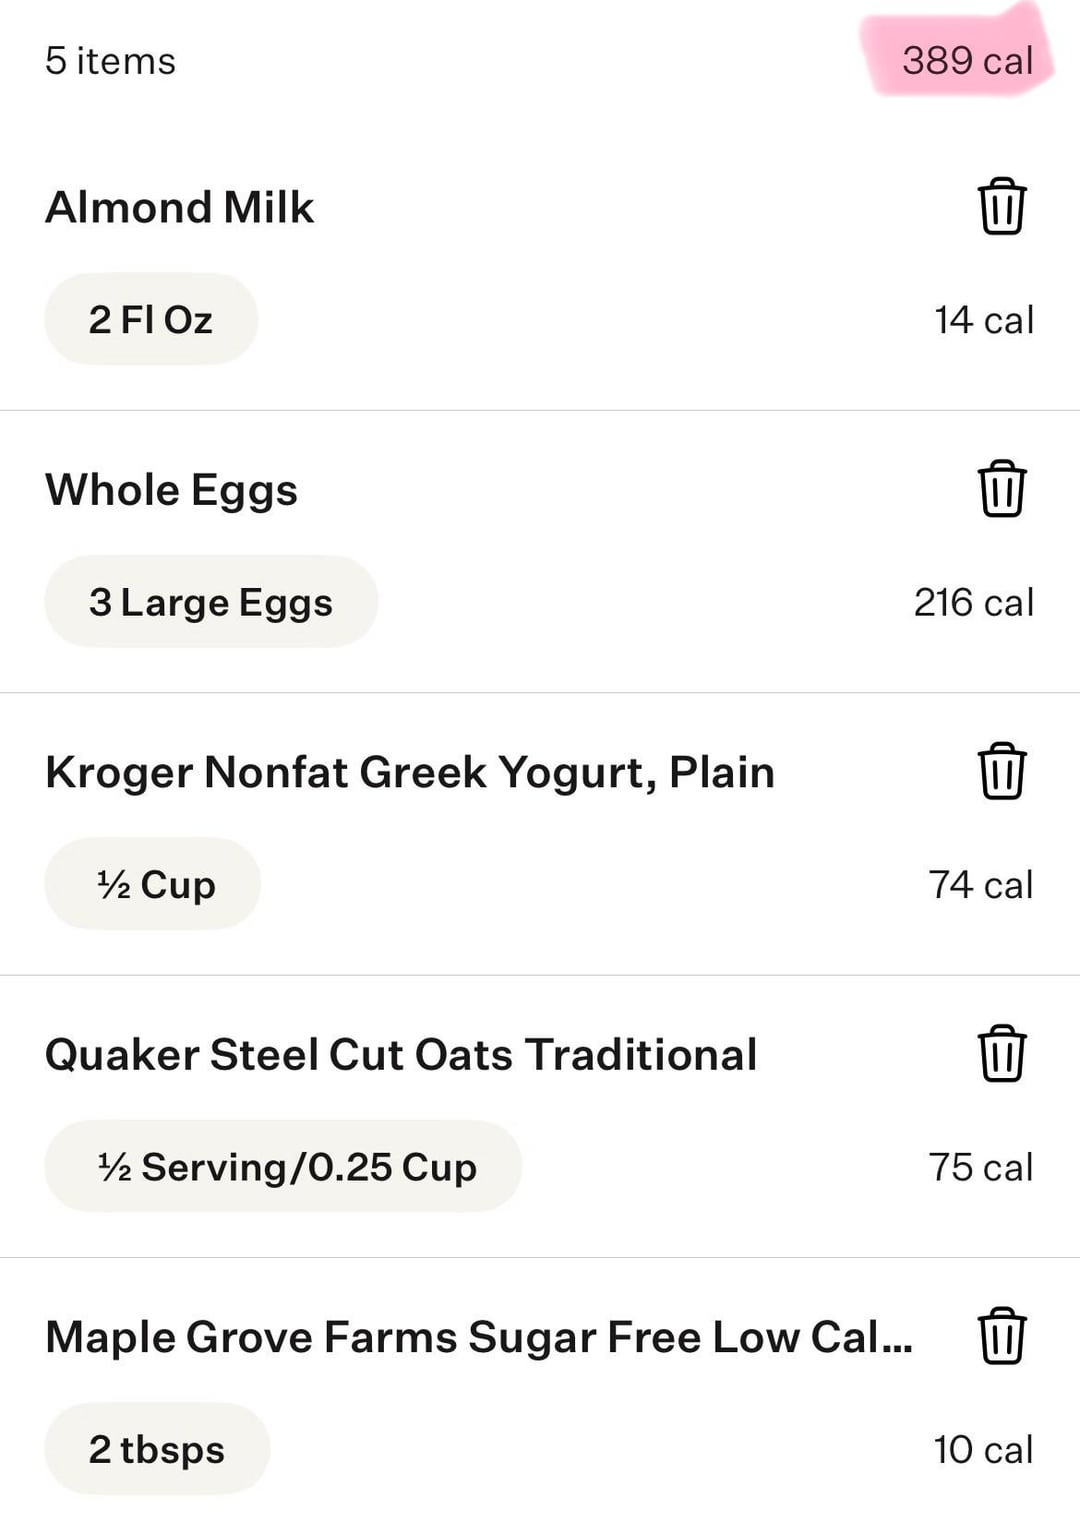Open the Almond Milk food details
The height and width of the screenshot is (1522, 1080).
pos(180,207)
